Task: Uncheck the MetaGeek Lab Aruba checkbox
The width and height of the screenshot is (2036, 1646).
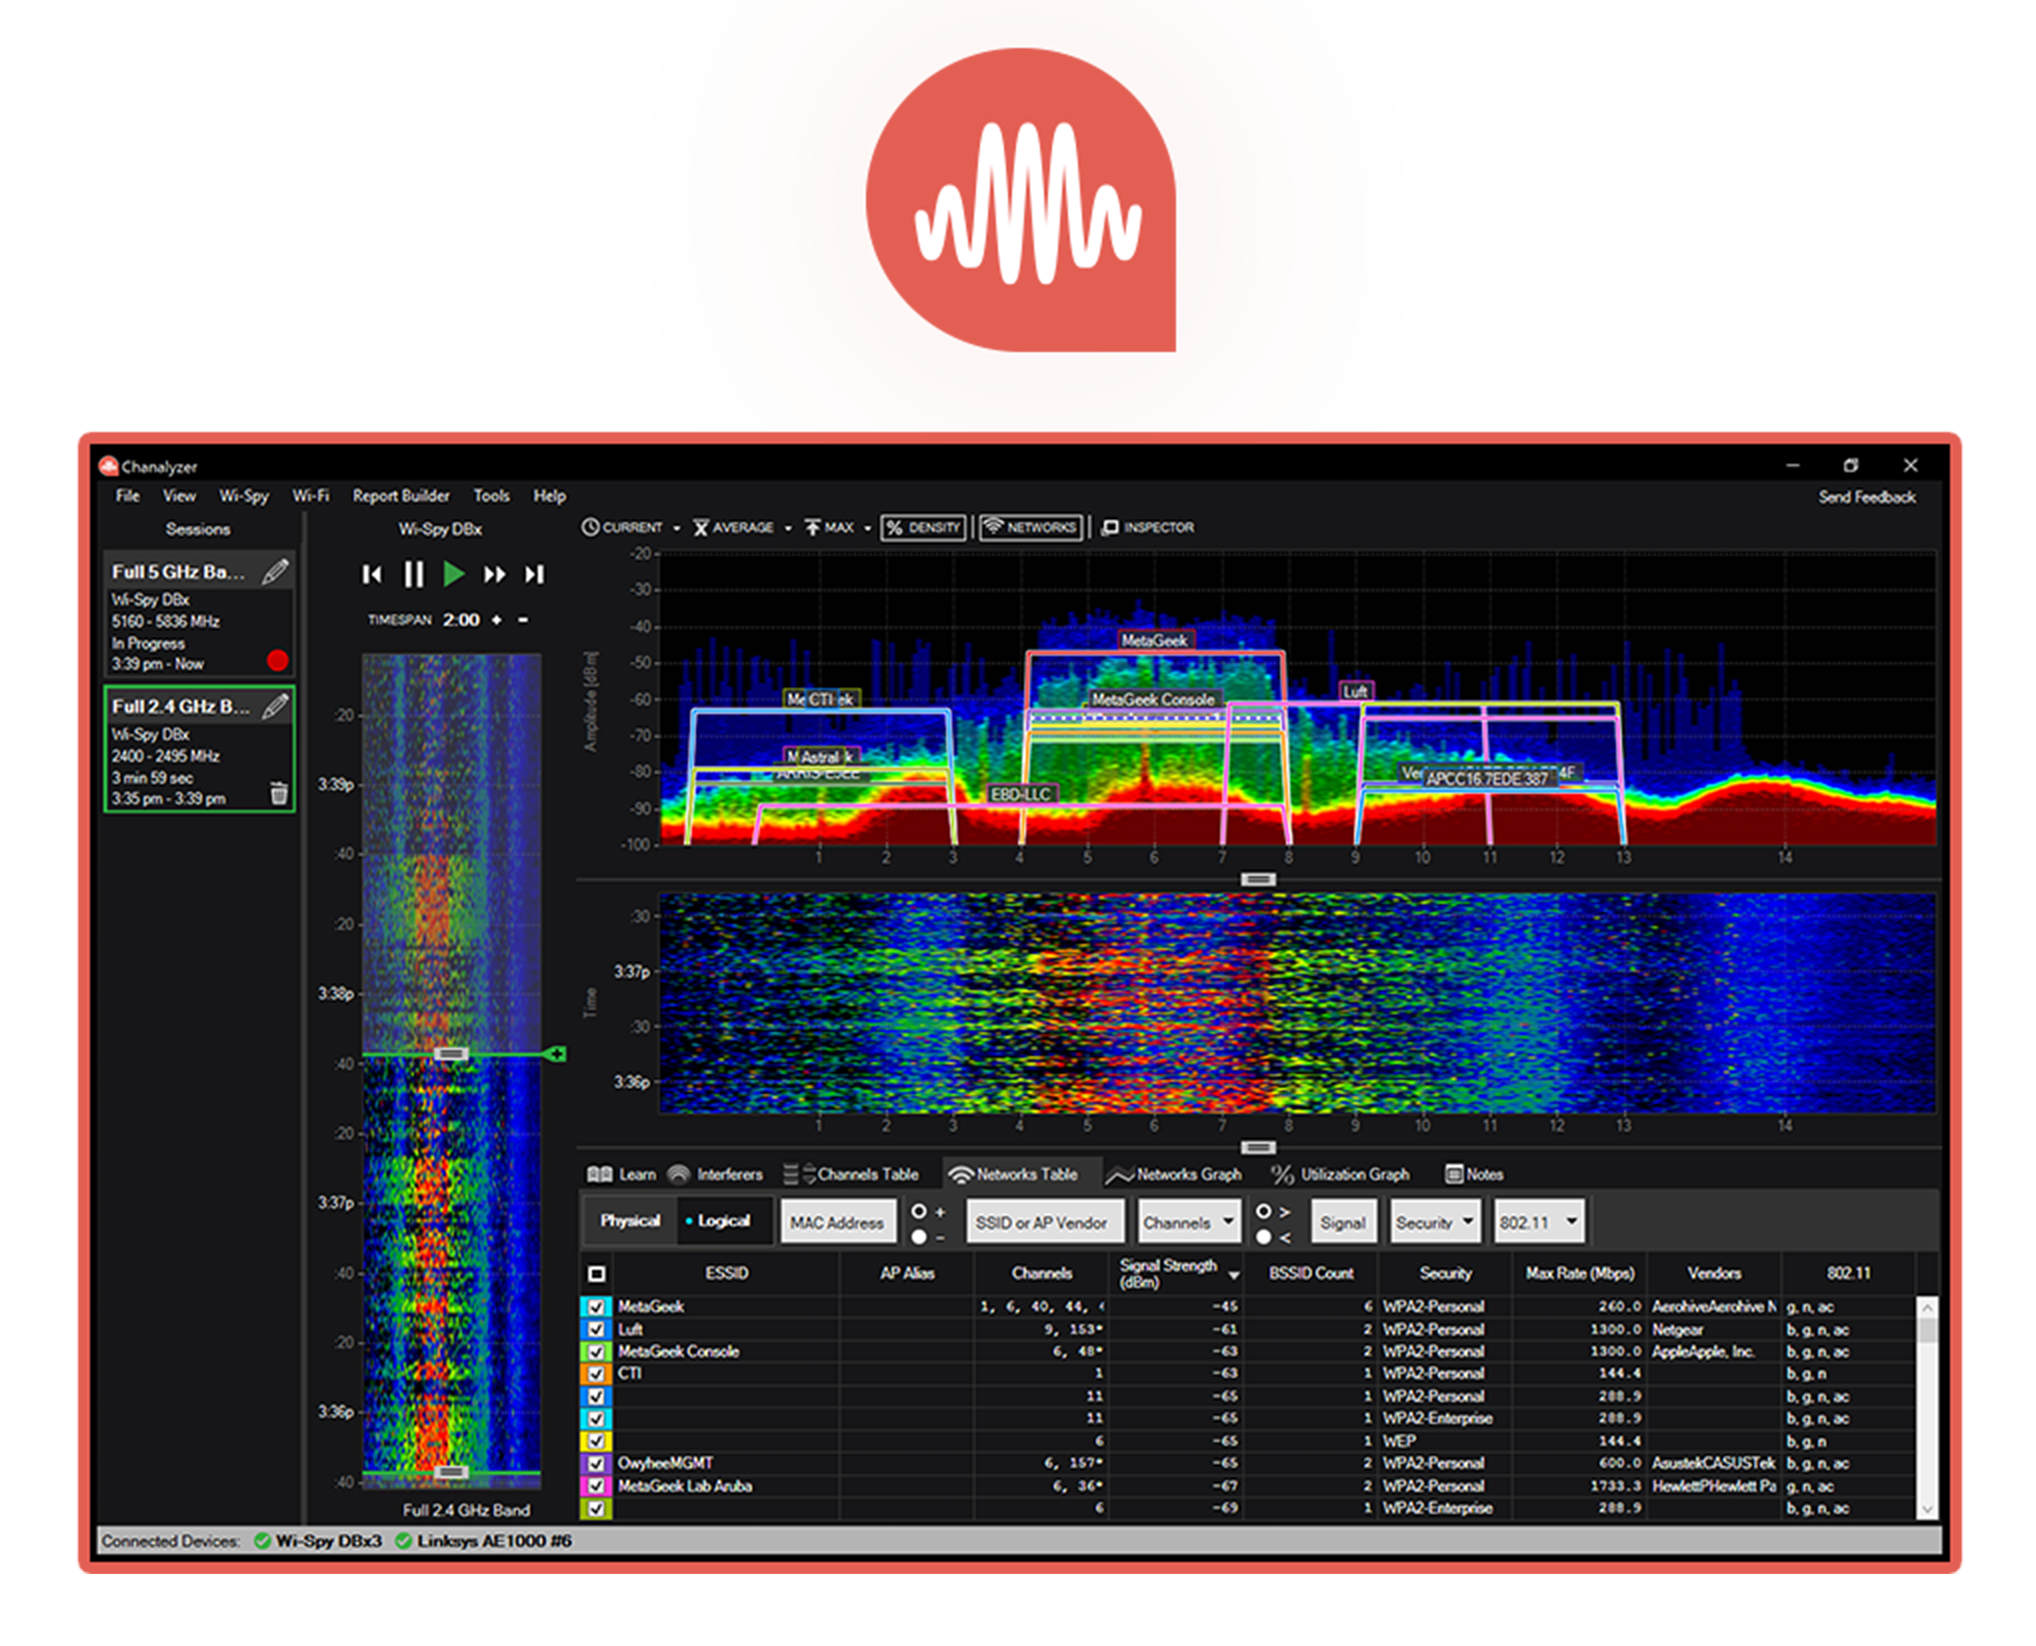Action: click(x=596, y=1486)
